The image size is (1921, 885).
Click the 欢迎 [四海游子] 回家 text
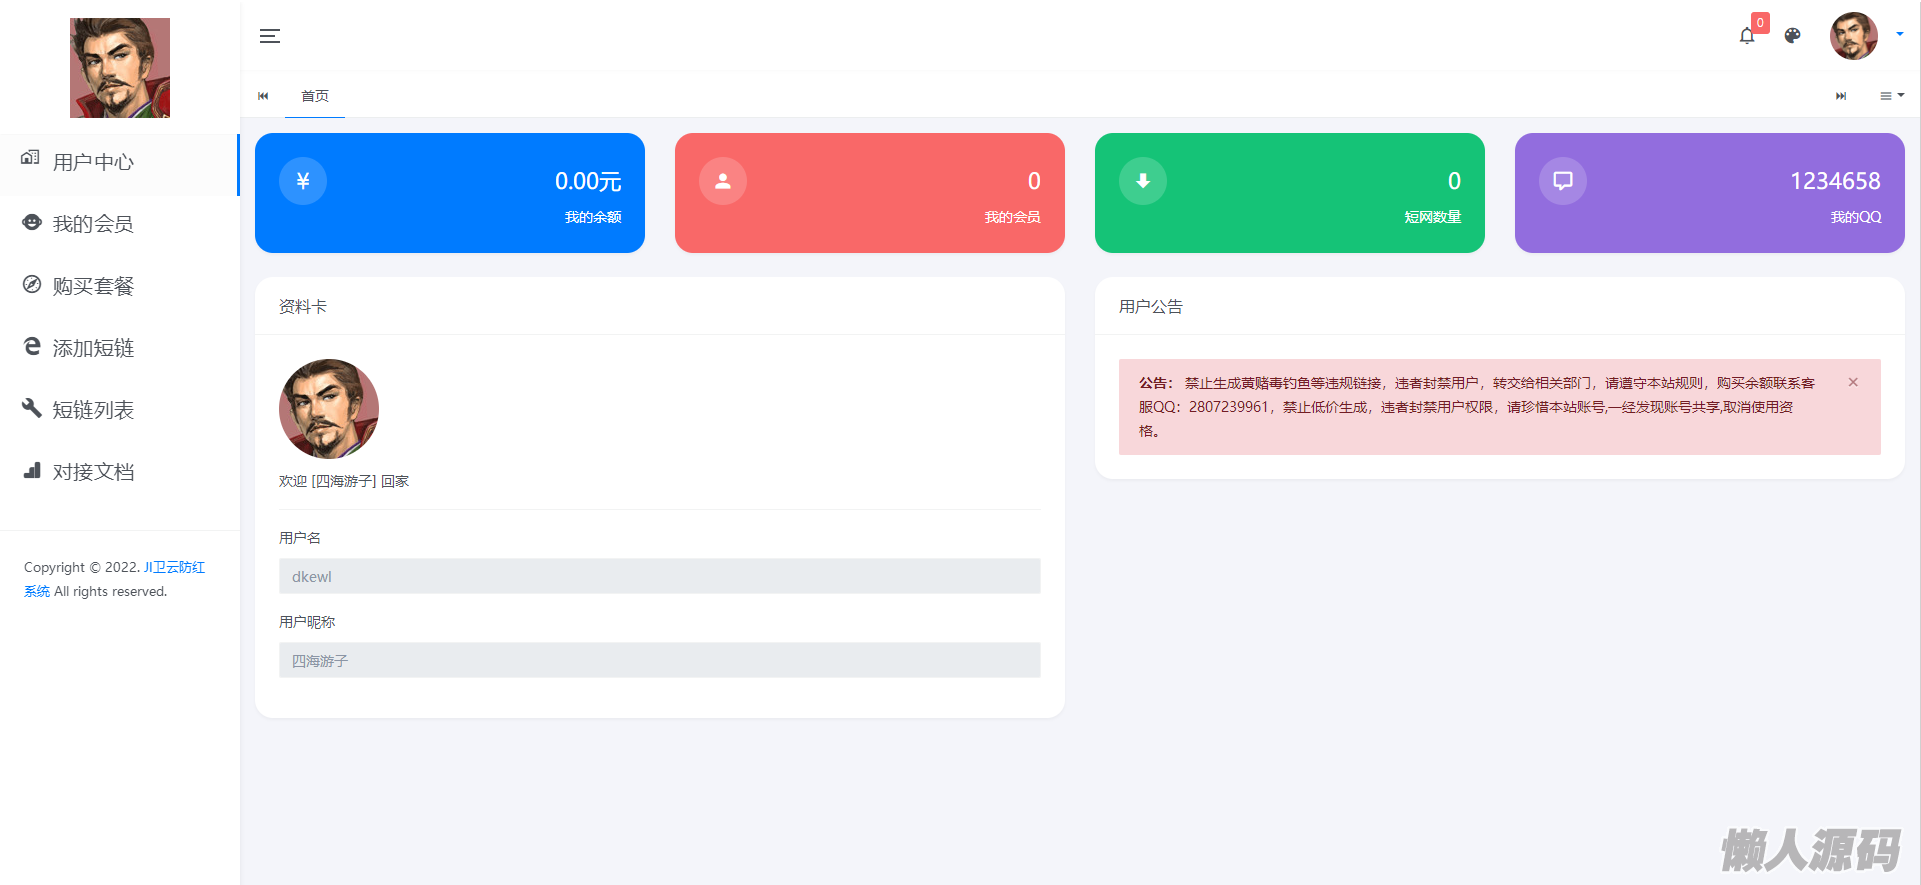pyautogui.click(x=344, y=481)
